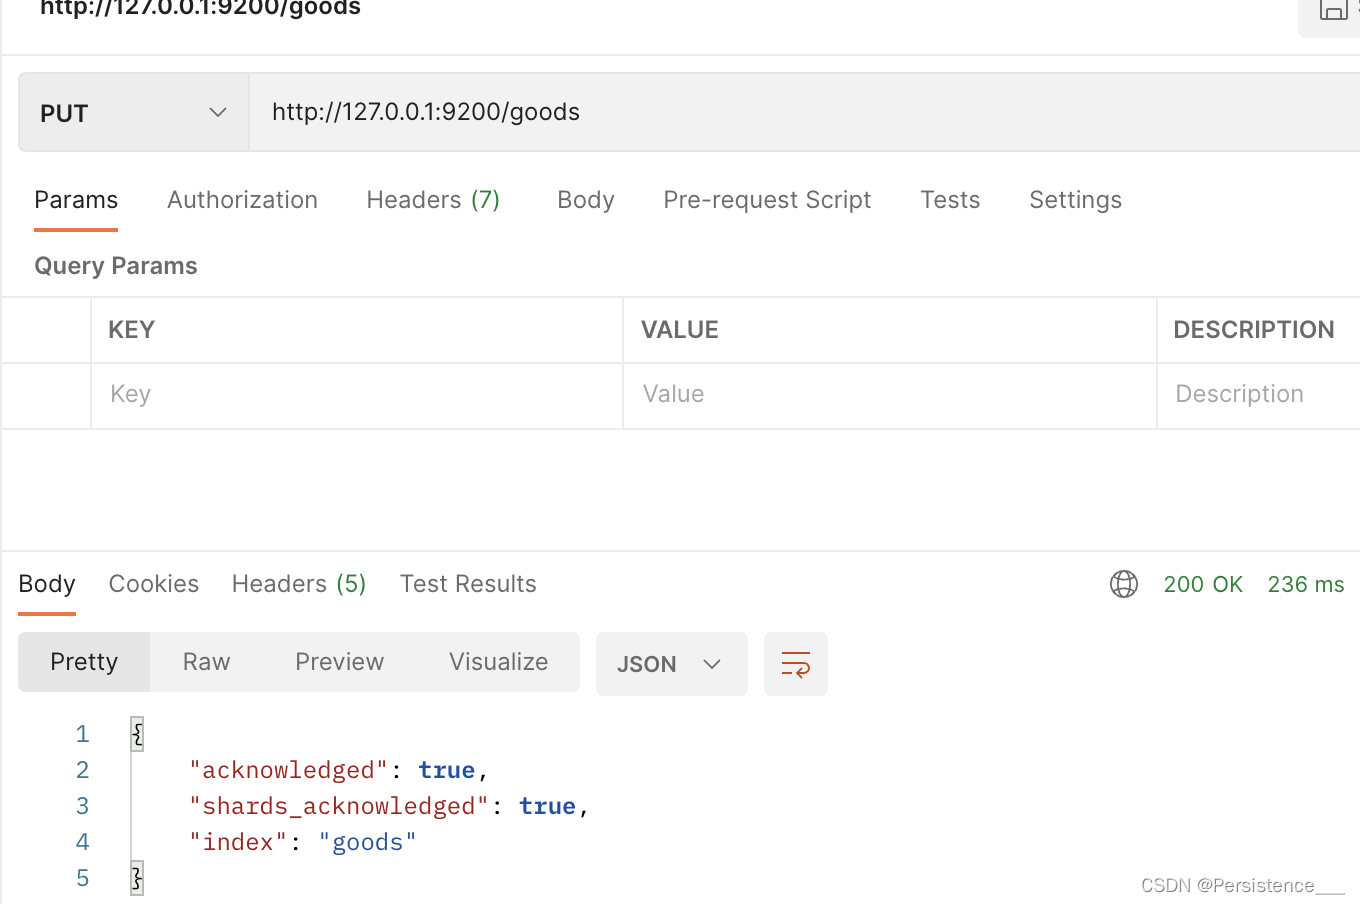Viewport: 1360px width, 904px height.
Task: Click the globe network icon near 200 OK
Action: [x=1124, y=584]
